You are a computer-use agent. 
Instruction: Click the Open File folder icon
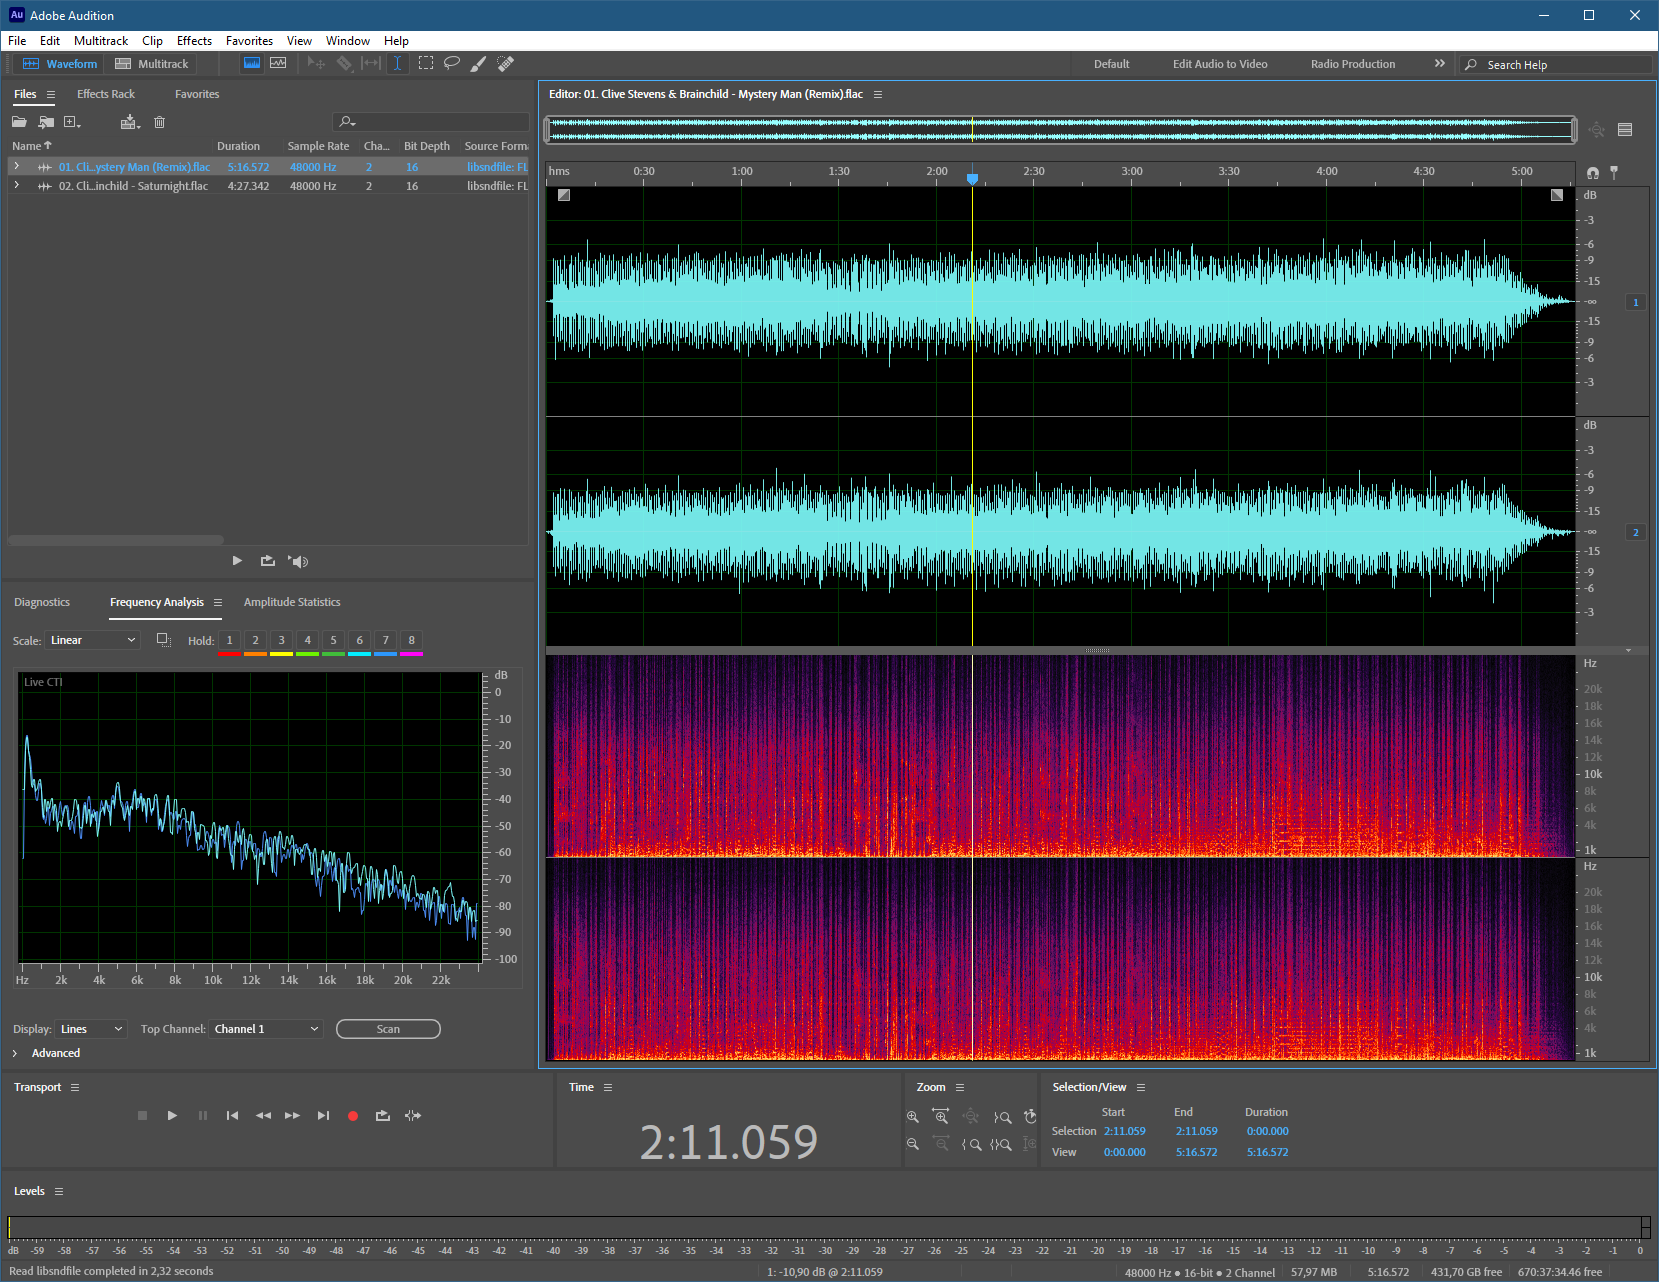[x=19, y=122]
